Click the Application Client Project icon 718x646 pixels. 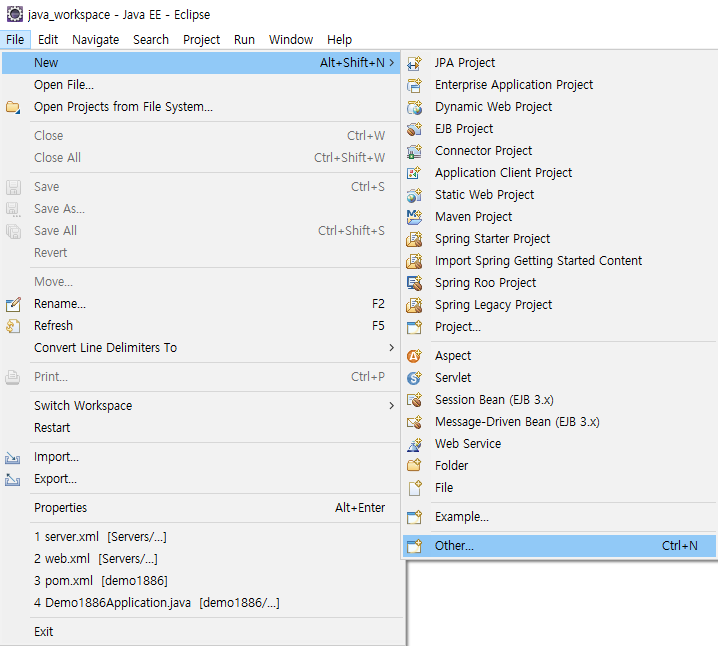(414, 173)
